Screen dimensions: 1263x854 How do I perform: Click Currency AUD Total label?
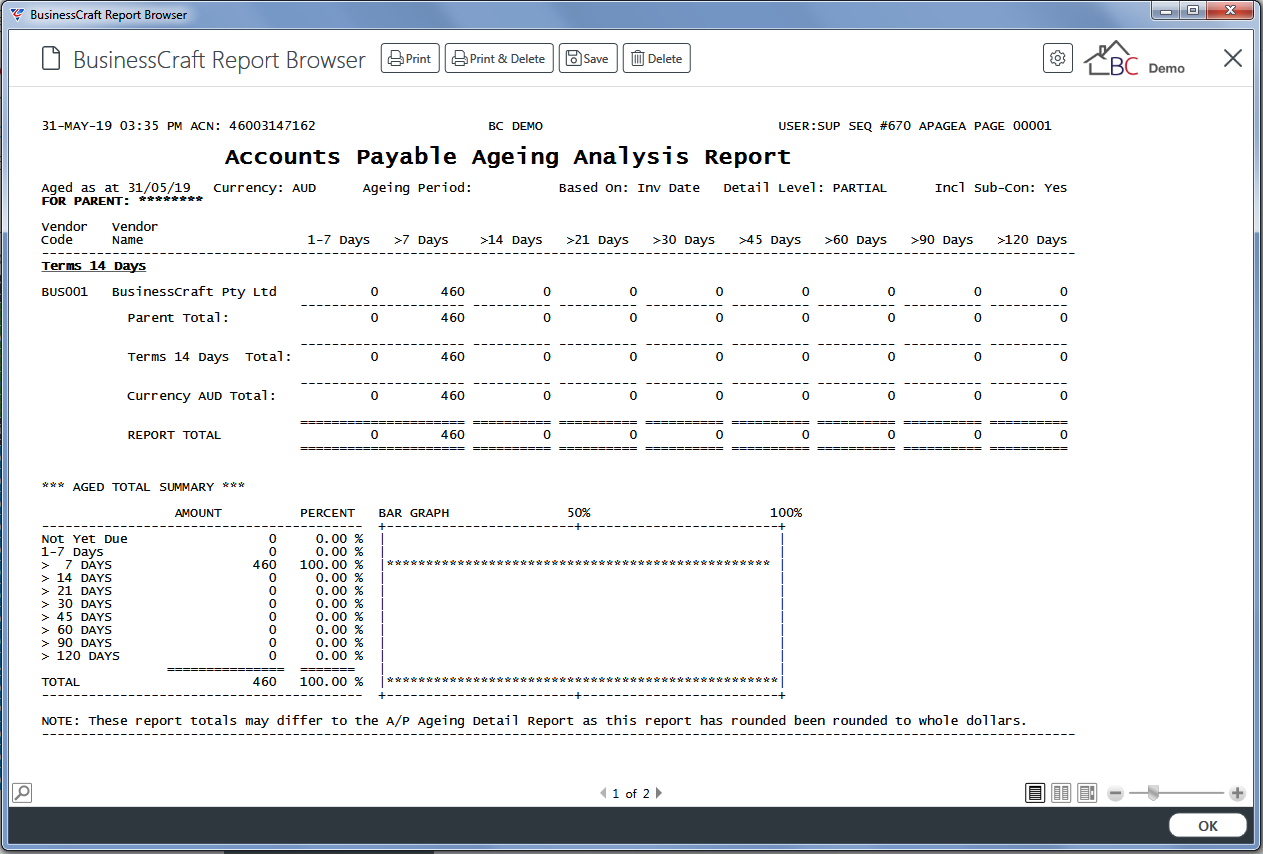click(x=201, y=396)
